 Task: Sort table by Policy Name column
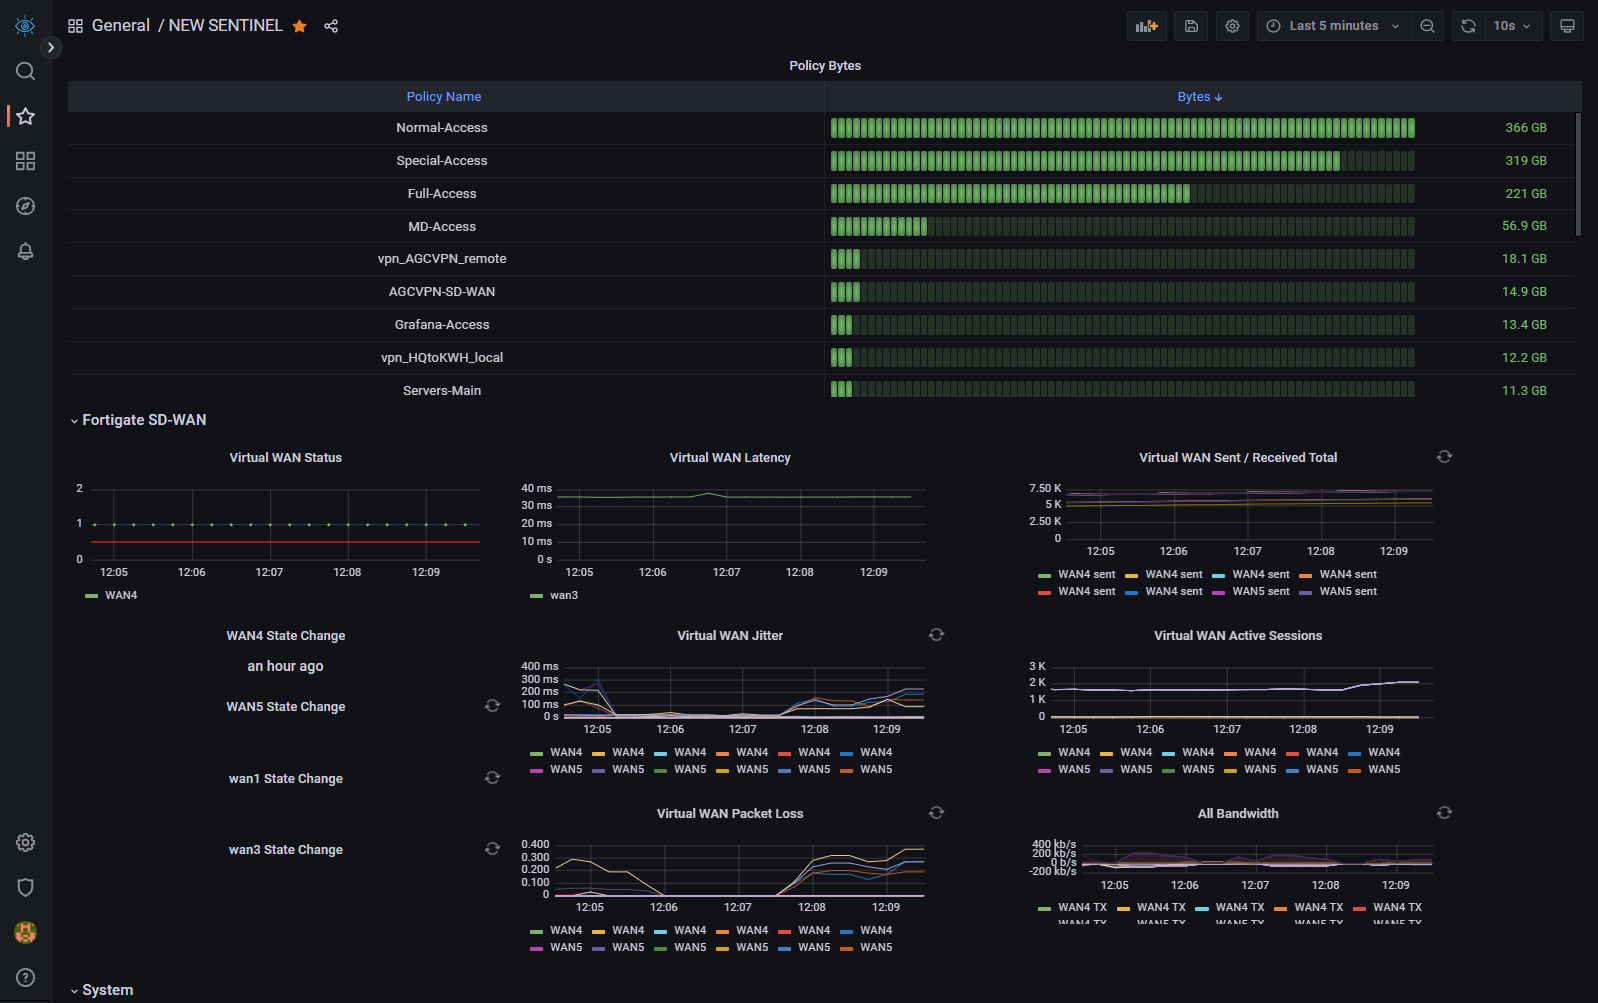pyautogui.click(x=443, y=97)
